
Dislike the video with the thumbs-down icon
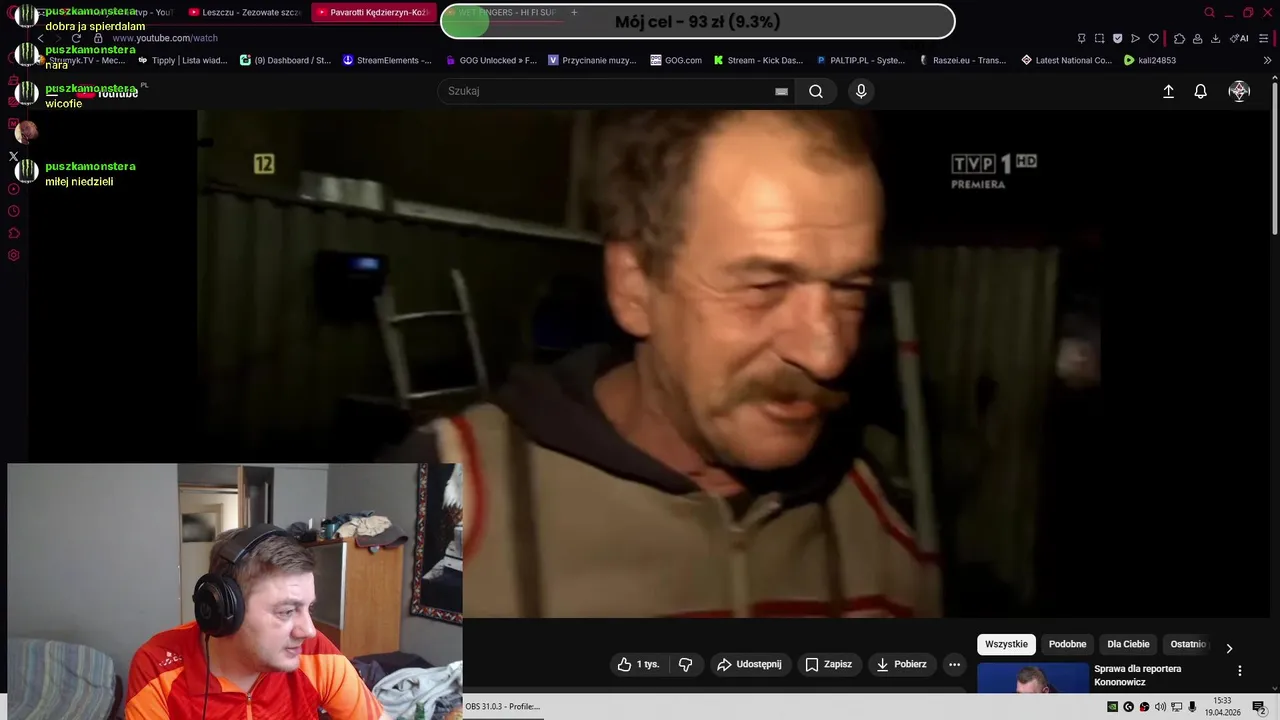686,664
